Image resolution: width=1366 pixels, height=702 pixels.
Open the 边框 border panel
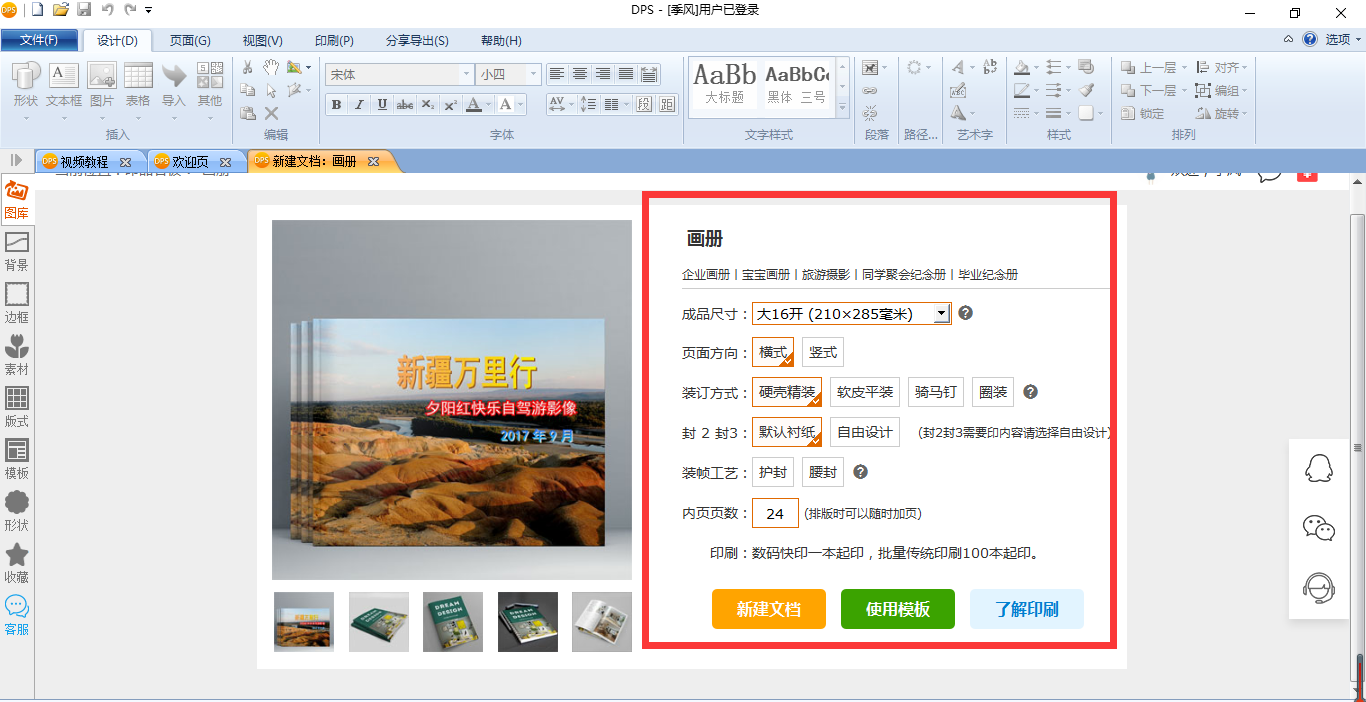17,304
